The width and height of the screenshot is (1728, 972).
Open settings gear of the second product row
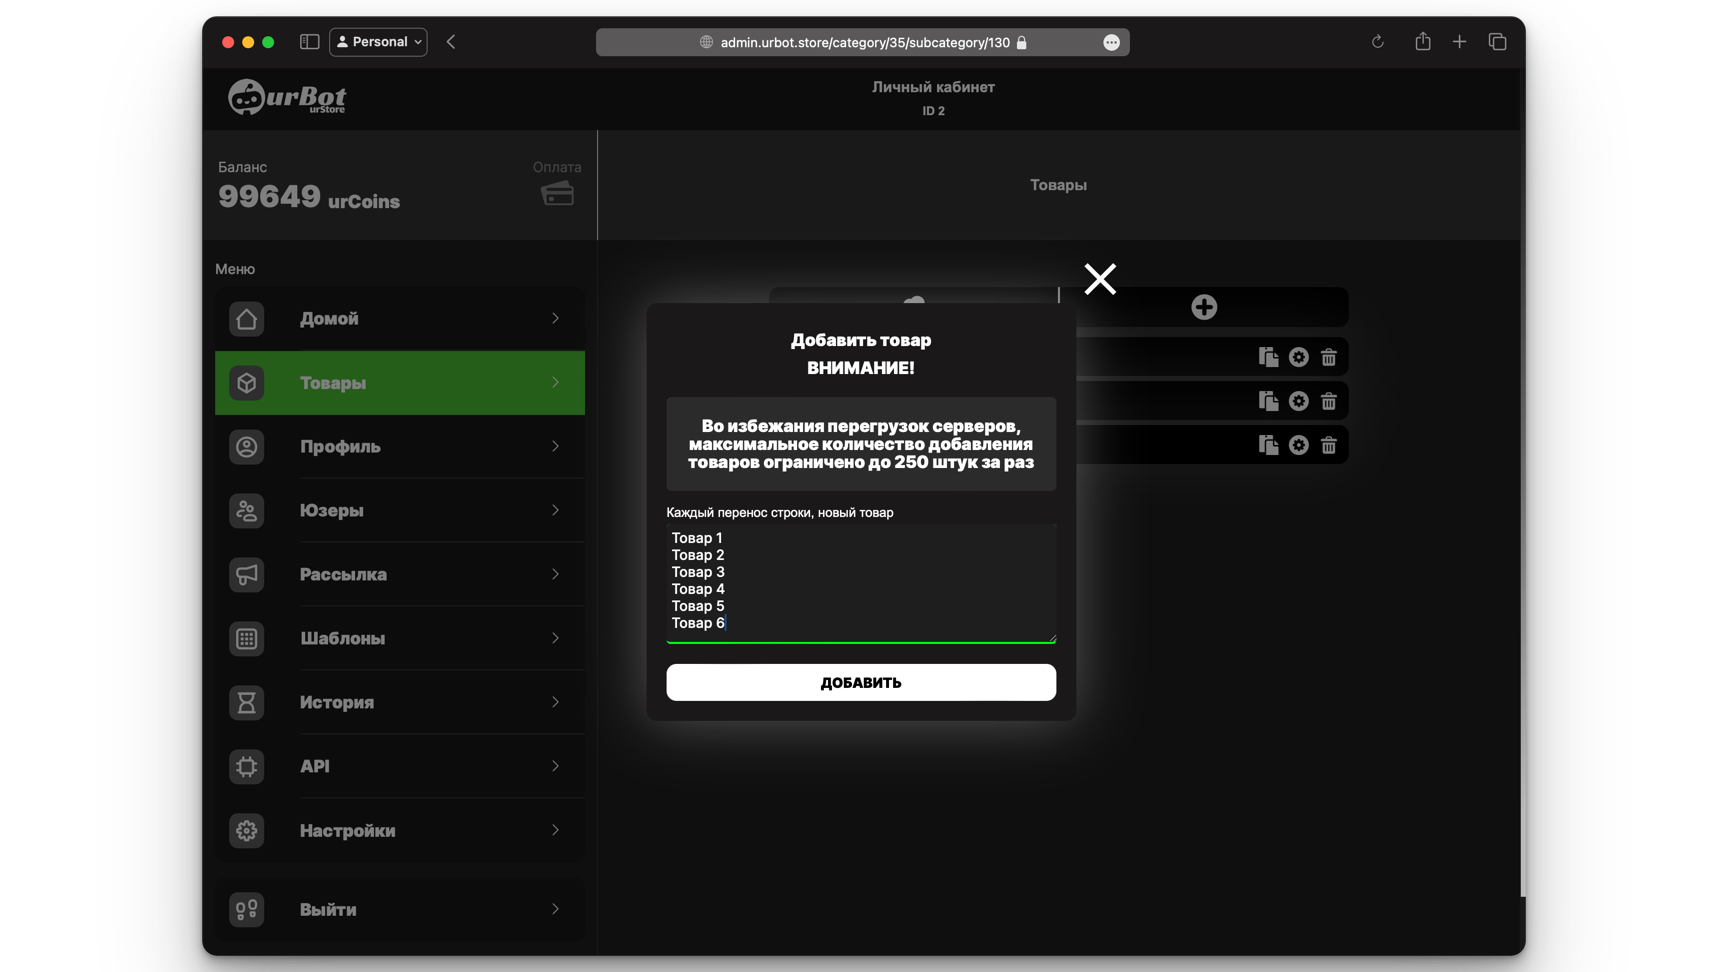click(1298, 401)
